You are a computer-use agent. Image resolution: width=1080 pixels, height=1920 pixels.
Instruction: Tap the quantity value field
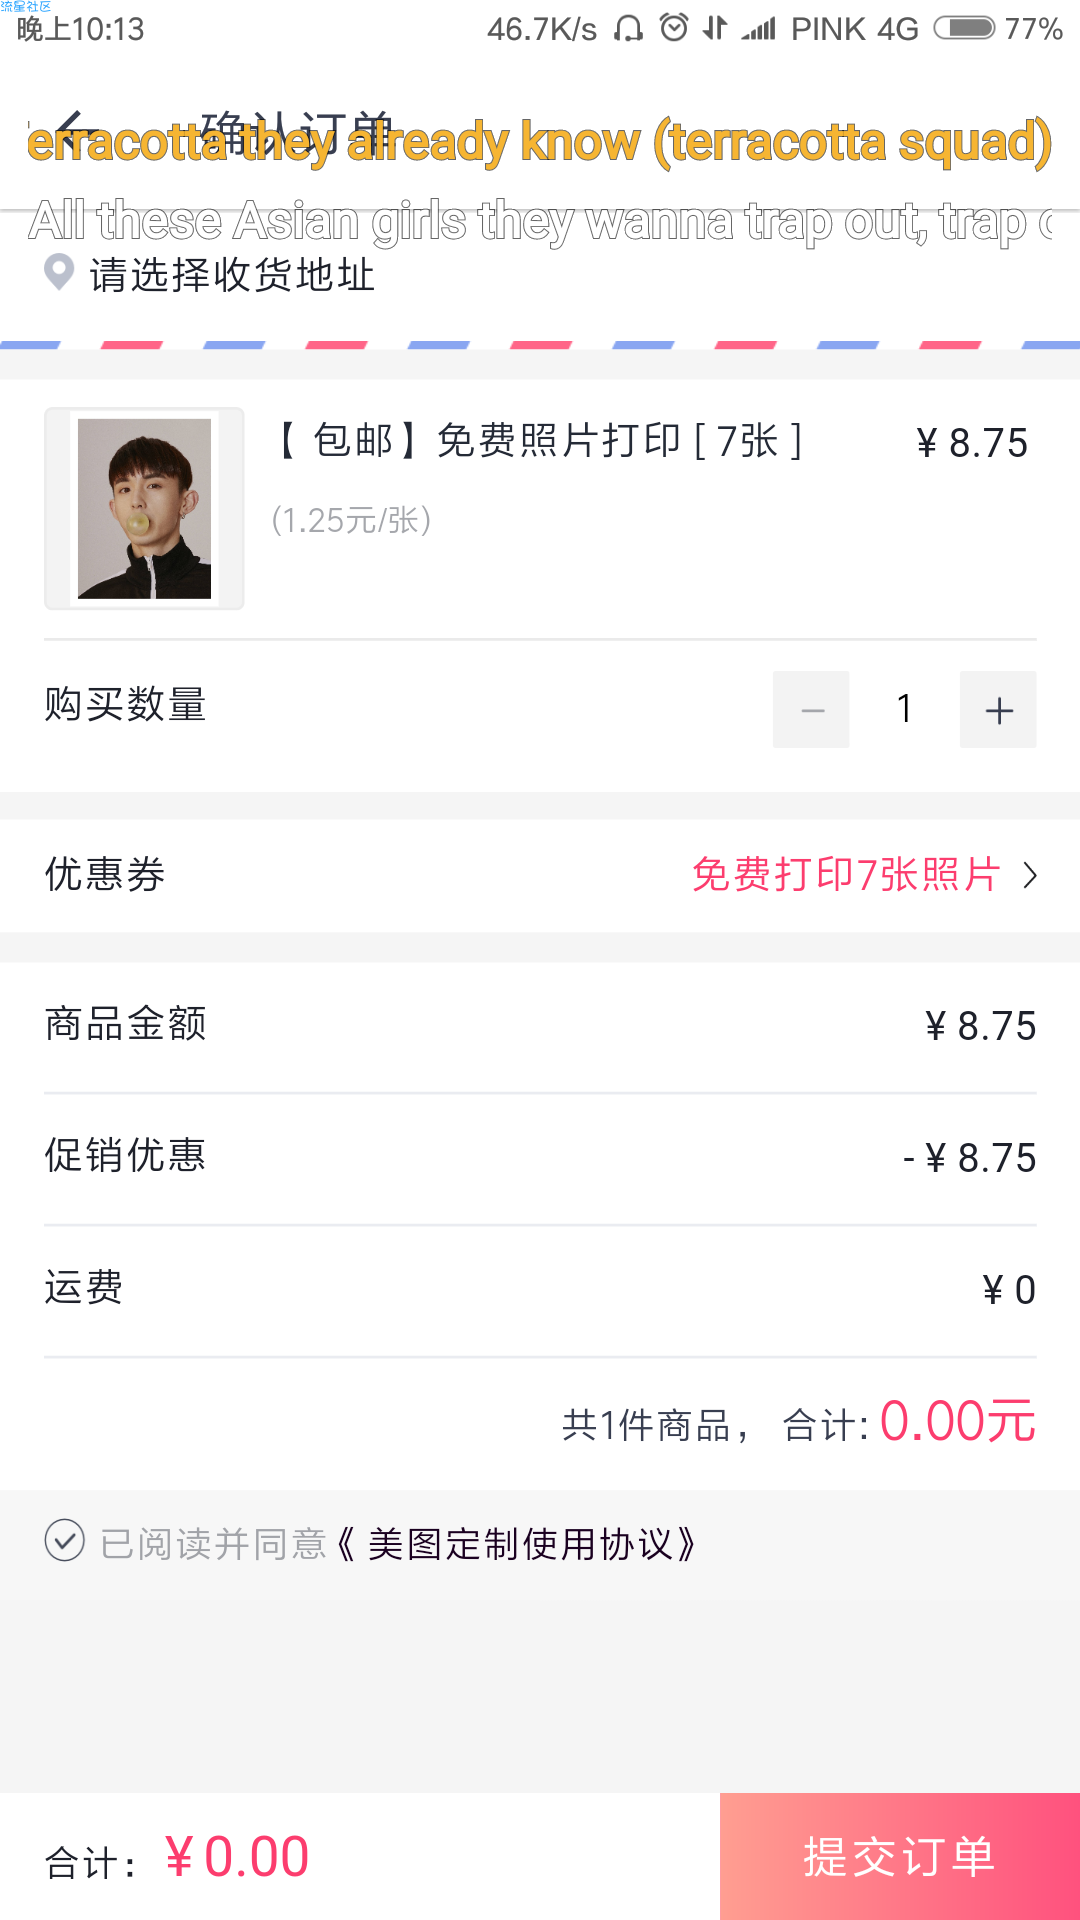(905, 710)
